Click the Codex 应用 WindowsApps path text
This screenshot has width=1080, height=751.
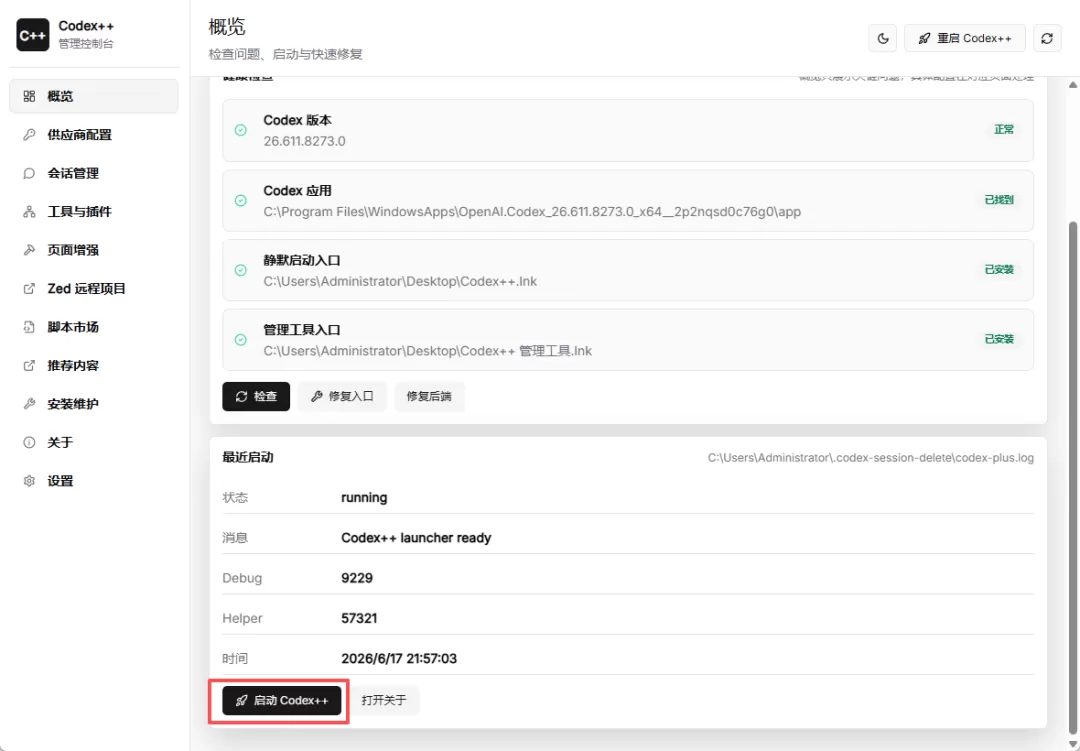(532, 212)
